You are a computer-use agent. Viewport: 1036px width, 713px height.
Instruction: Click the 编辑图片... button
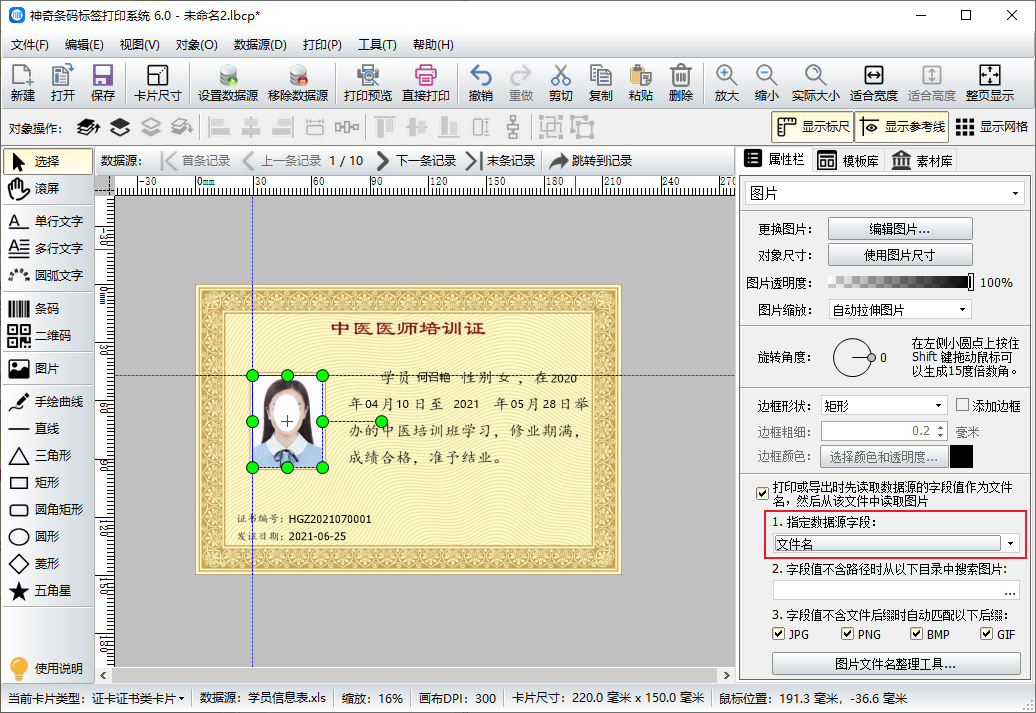[x=900, y=229]
